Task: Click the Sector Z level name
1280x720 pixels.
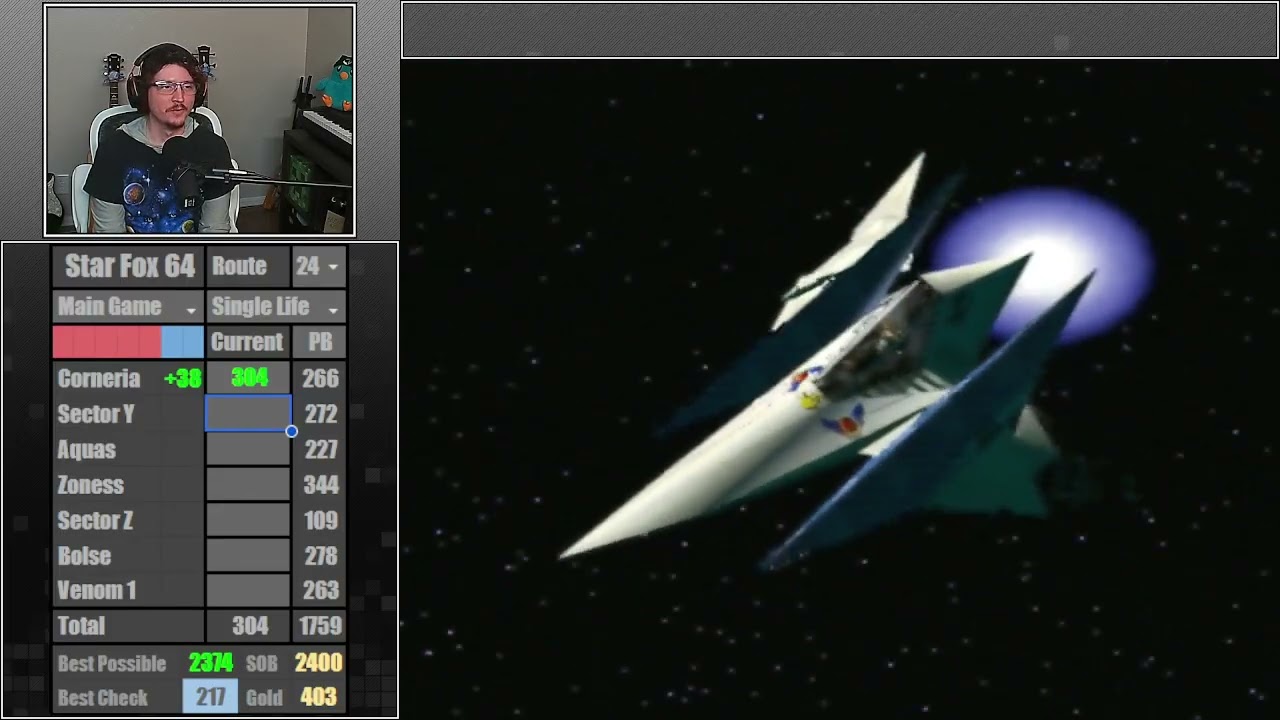Action: [x=95, y=520]
